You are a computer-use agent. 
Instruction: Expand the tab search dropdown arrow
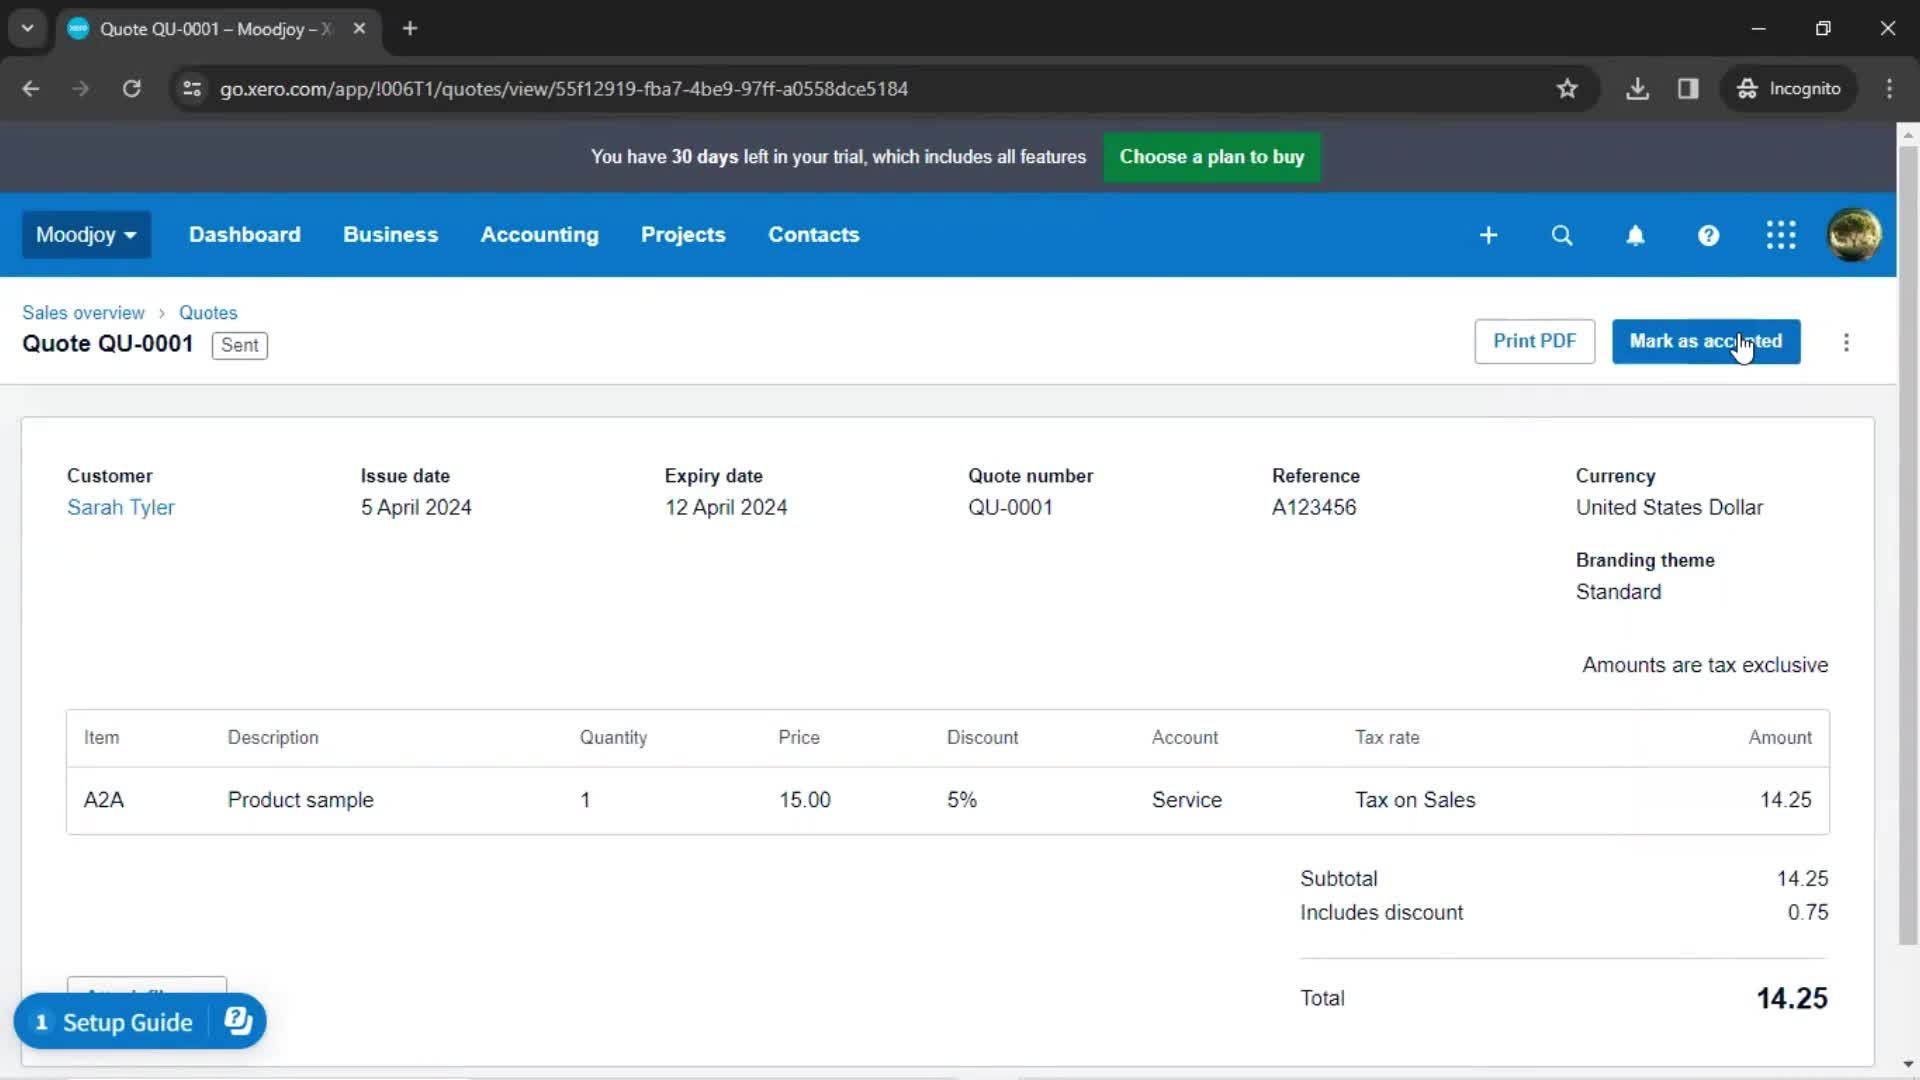(x=27, y=29)
